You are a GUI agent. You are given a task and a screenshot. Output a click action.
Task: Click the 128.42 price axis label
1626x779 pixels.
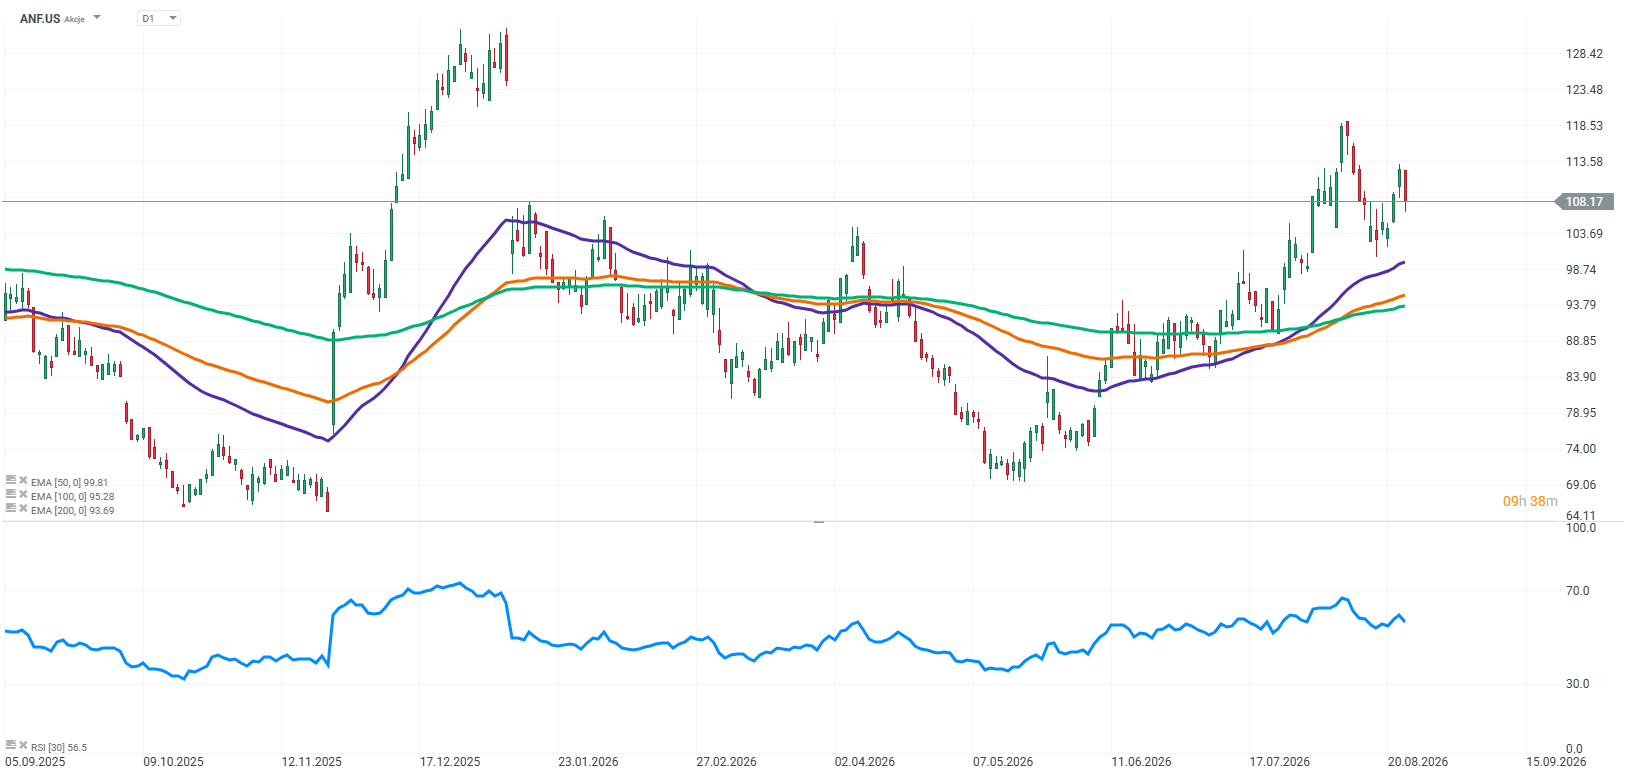pyautogui.click(x=1584, y=54)
